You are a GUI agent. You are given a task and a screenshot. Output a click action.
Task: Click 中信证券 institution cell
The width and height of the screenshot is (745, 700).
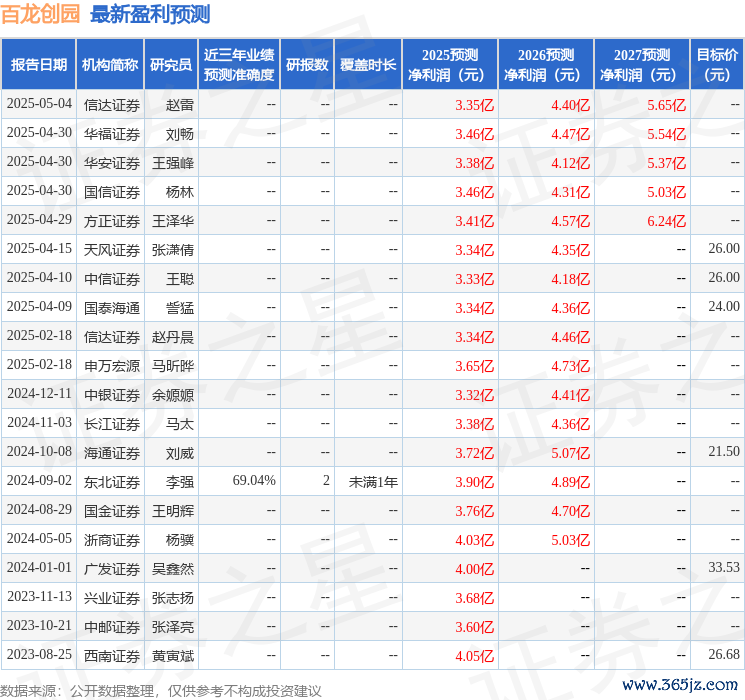112,279
